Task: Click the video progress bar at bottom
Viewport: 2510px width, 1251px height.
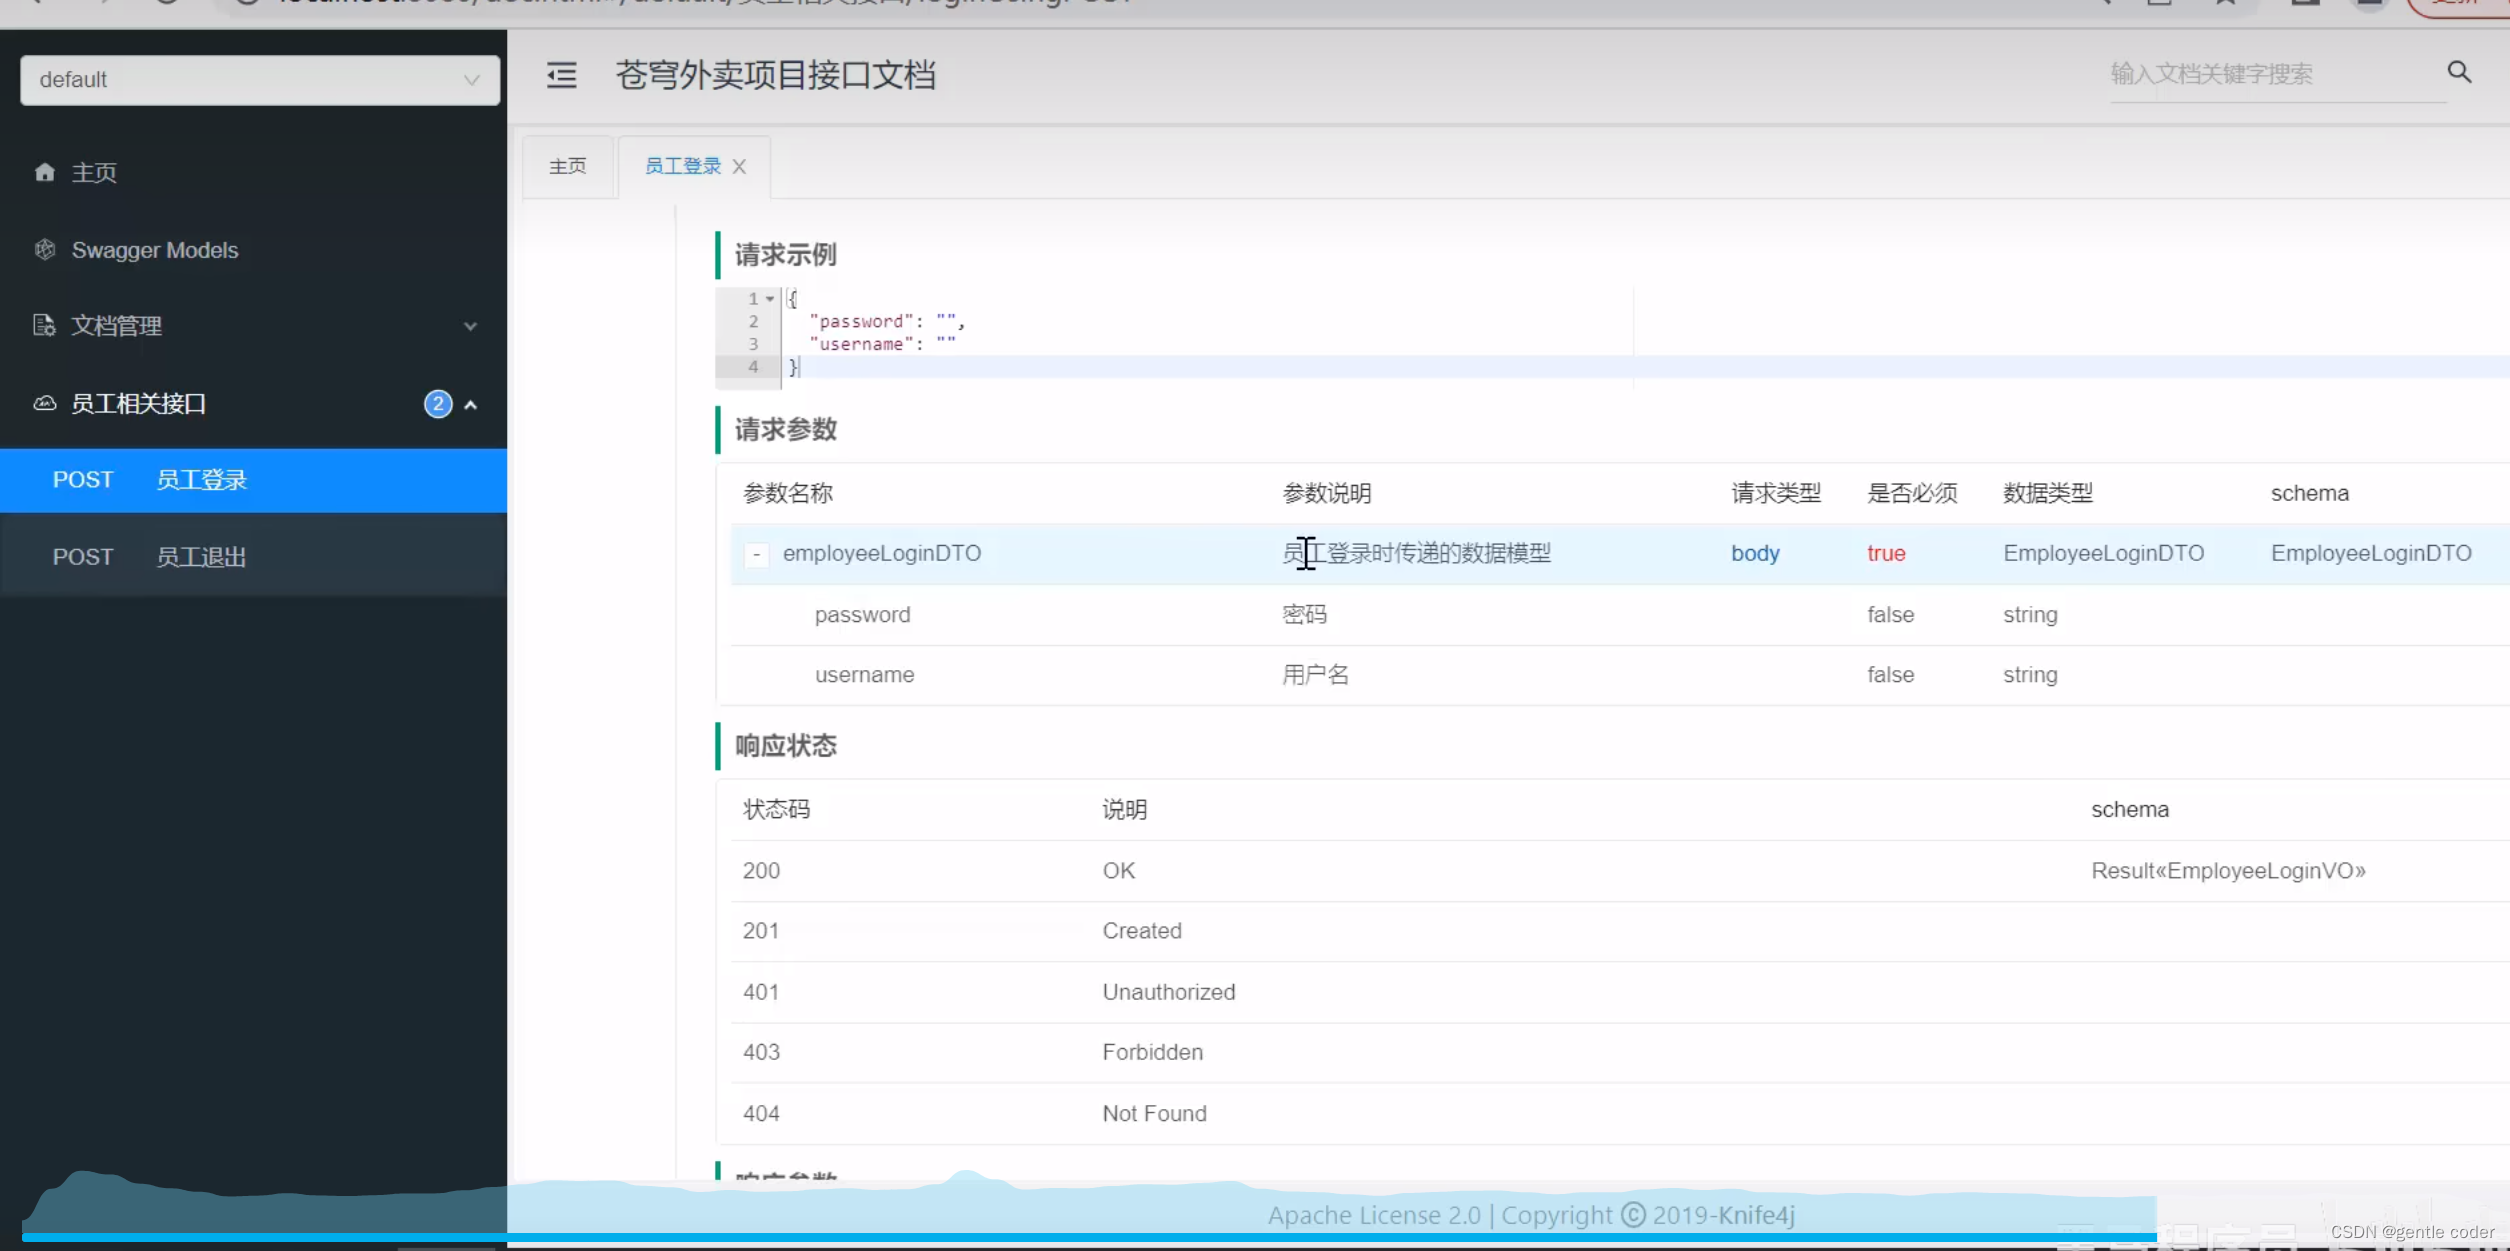Action: point(1088,1237)
